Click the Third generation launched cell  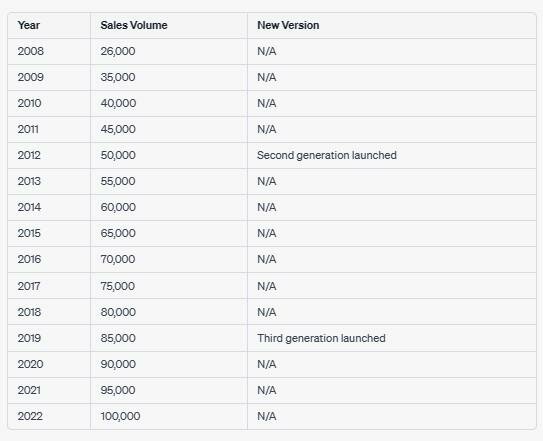coord(392,338)
